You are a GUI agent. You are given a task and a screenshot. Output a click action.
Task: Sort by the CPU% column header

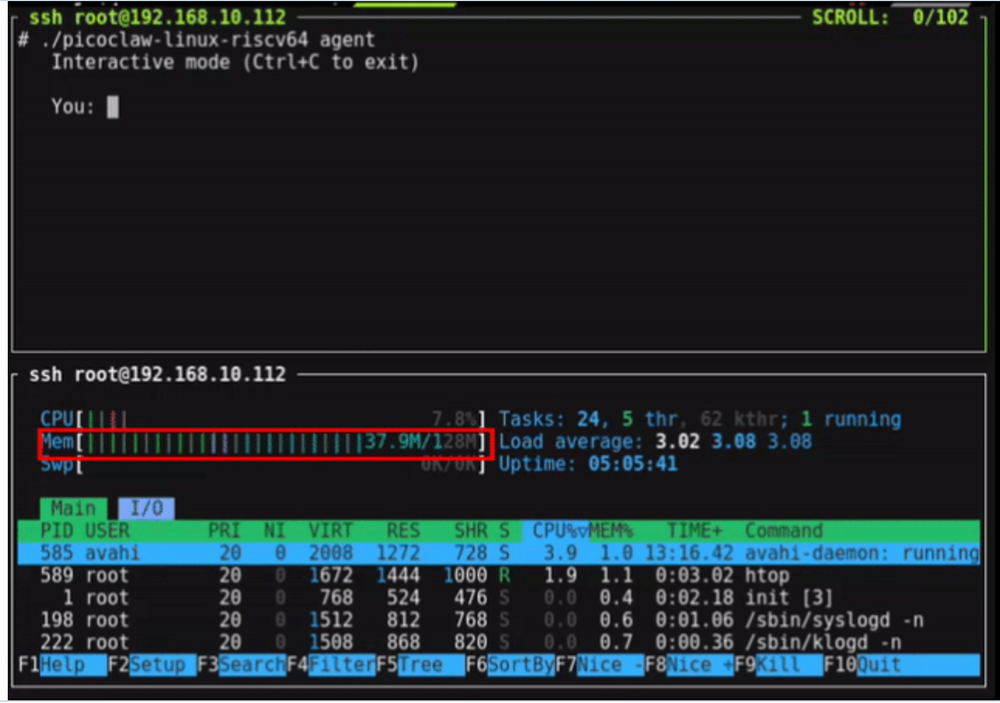[555, 530]
